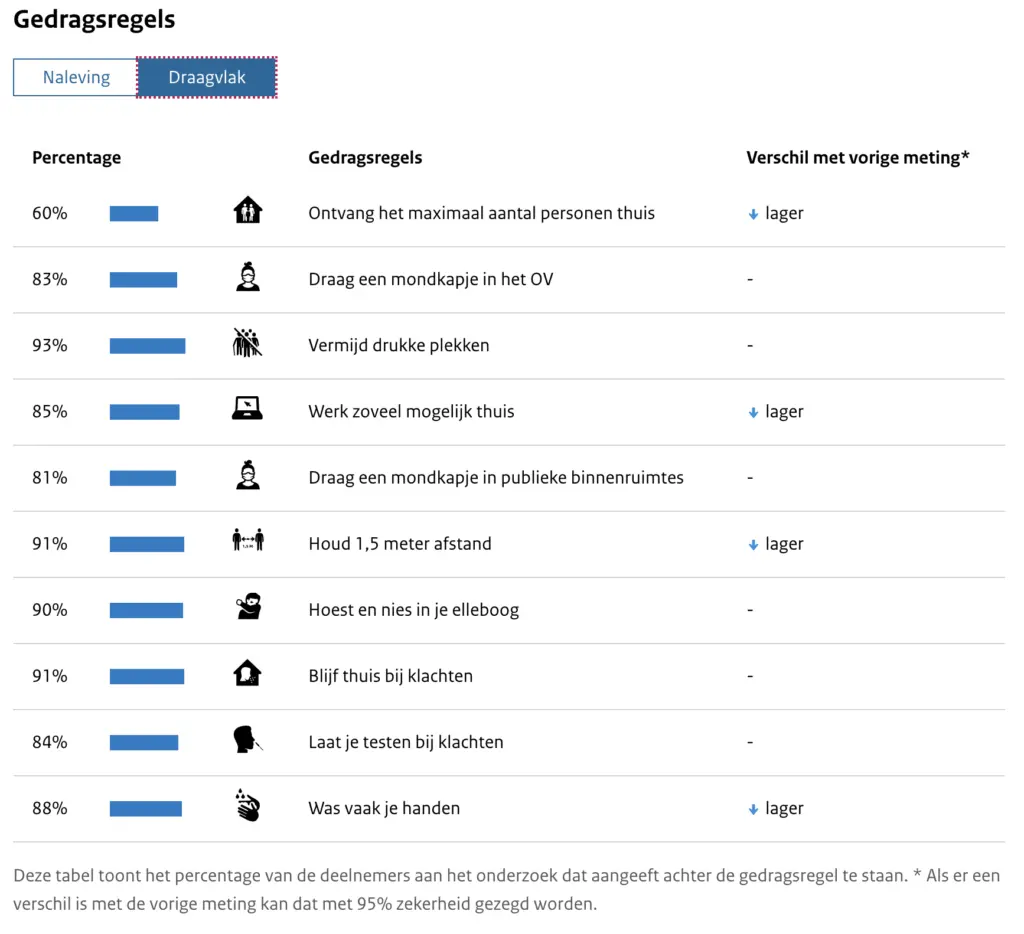
Task: Click the house icon for receiving visitors
Action: (247, 212)
